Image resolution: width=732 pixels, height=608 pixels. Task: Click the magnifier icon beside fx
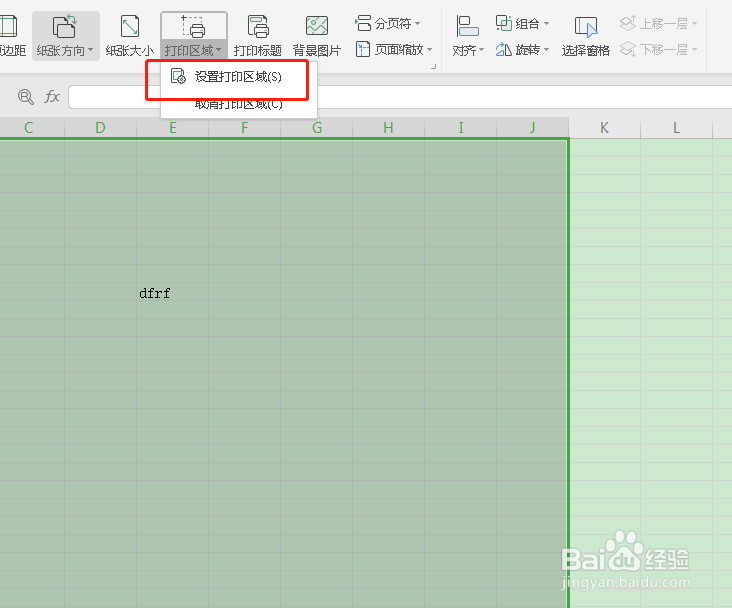[x=26, y=97]
